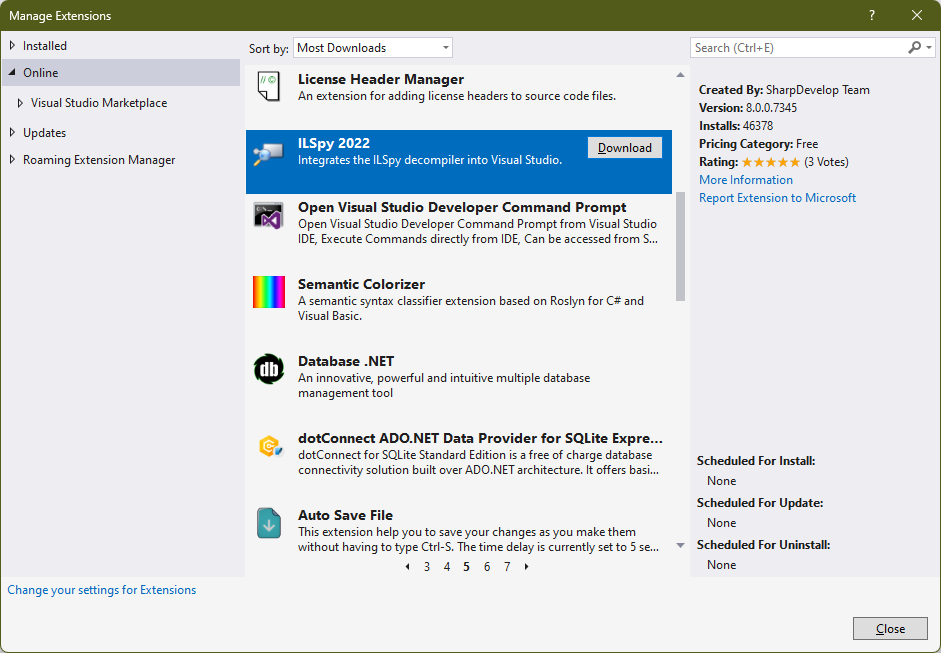Click the Database .NET db icon
941x653 pixels.
pyautogui.click(x=269, y=369)
